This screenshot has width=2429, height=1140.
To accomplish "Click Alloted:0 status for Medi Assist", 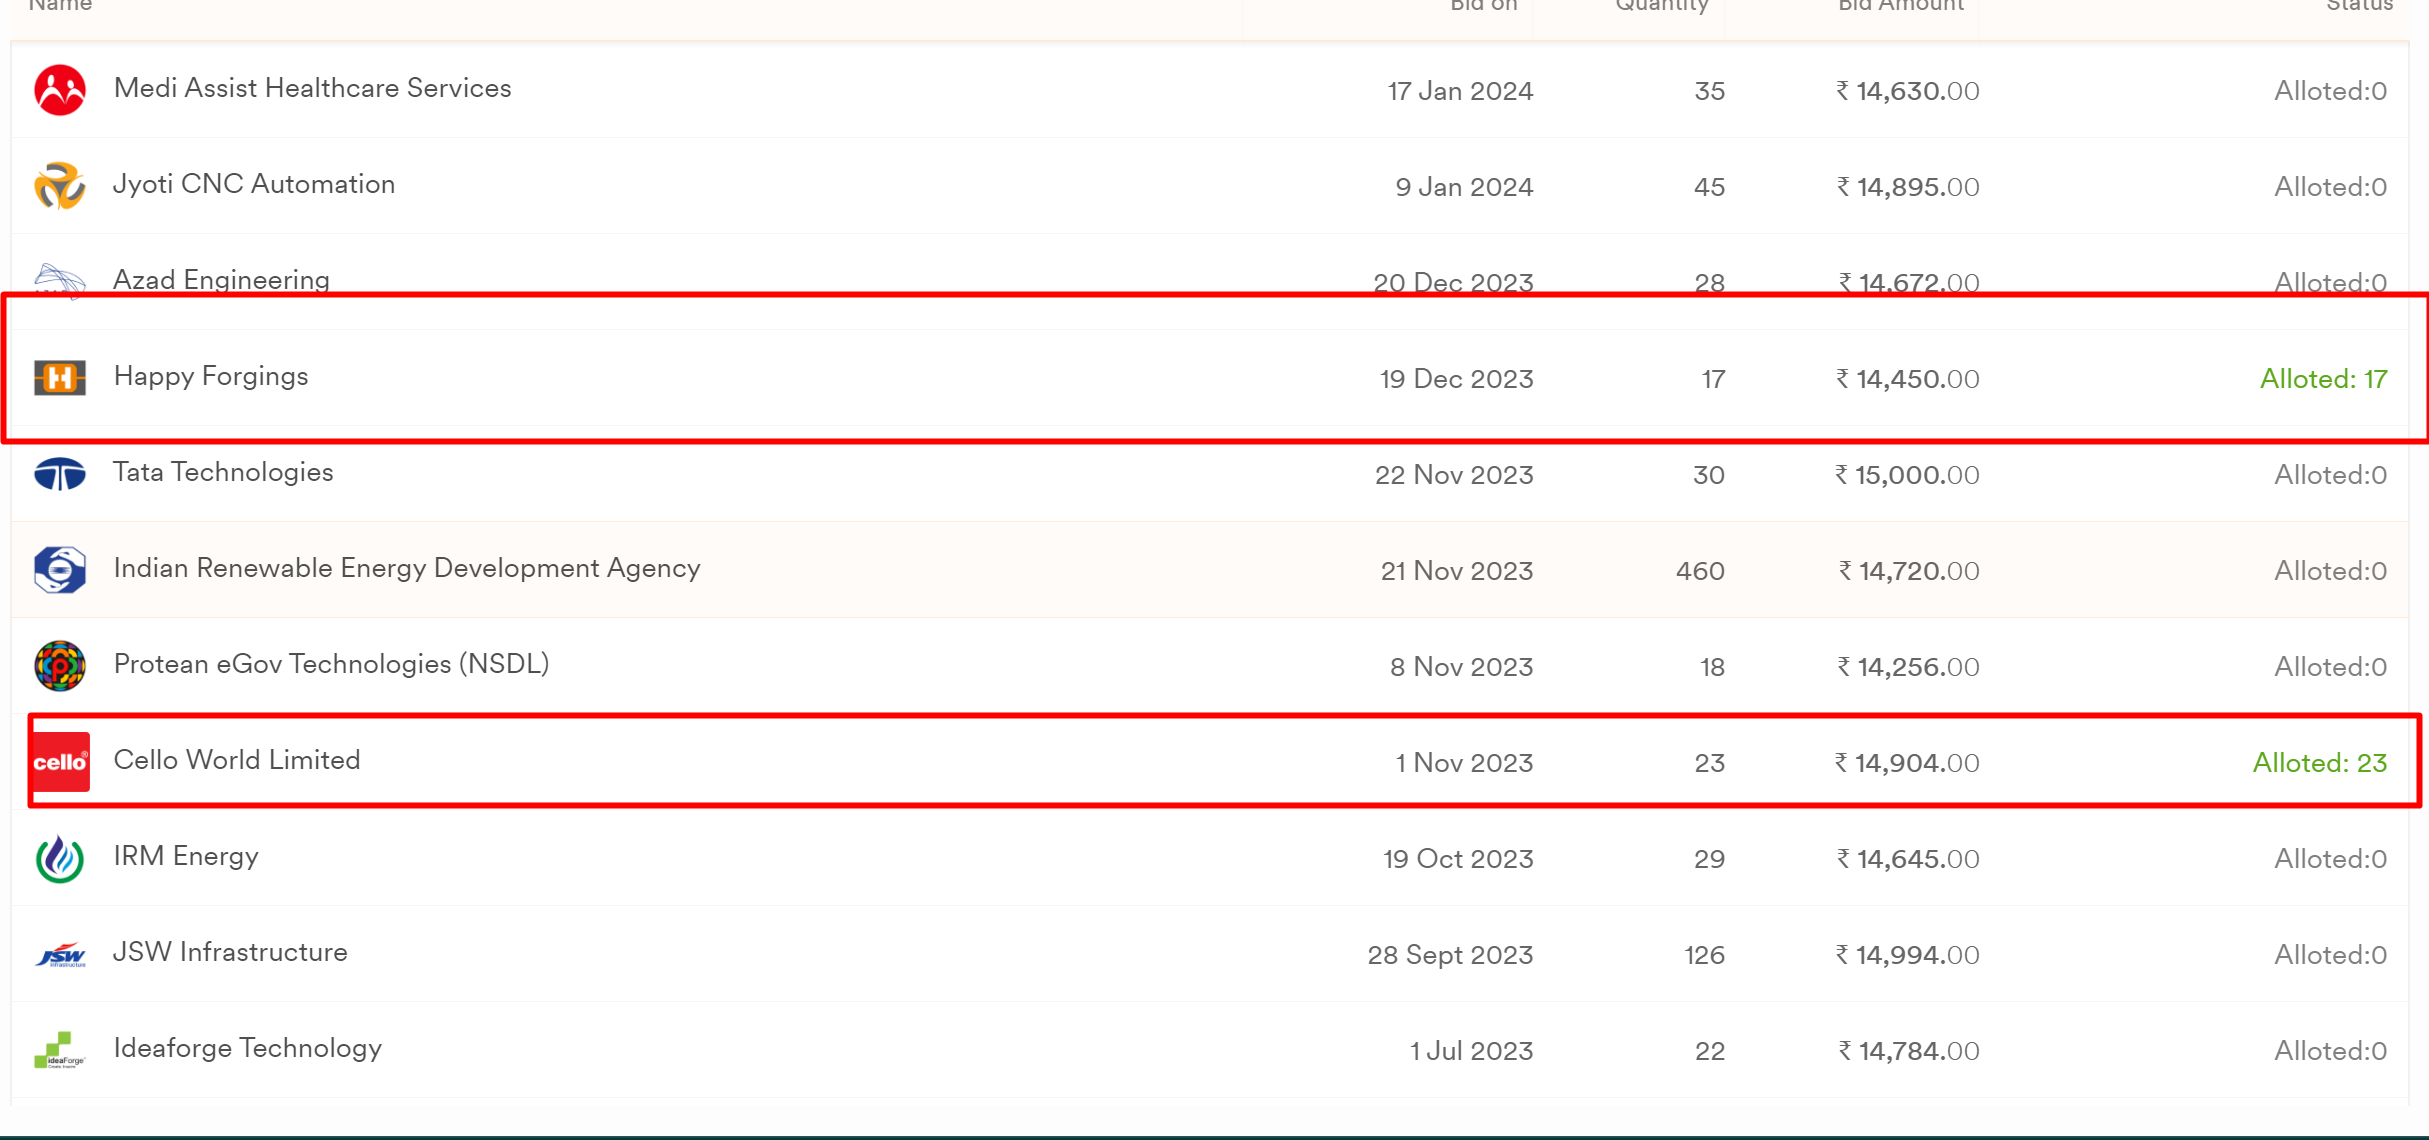I will coord(2331,91).
